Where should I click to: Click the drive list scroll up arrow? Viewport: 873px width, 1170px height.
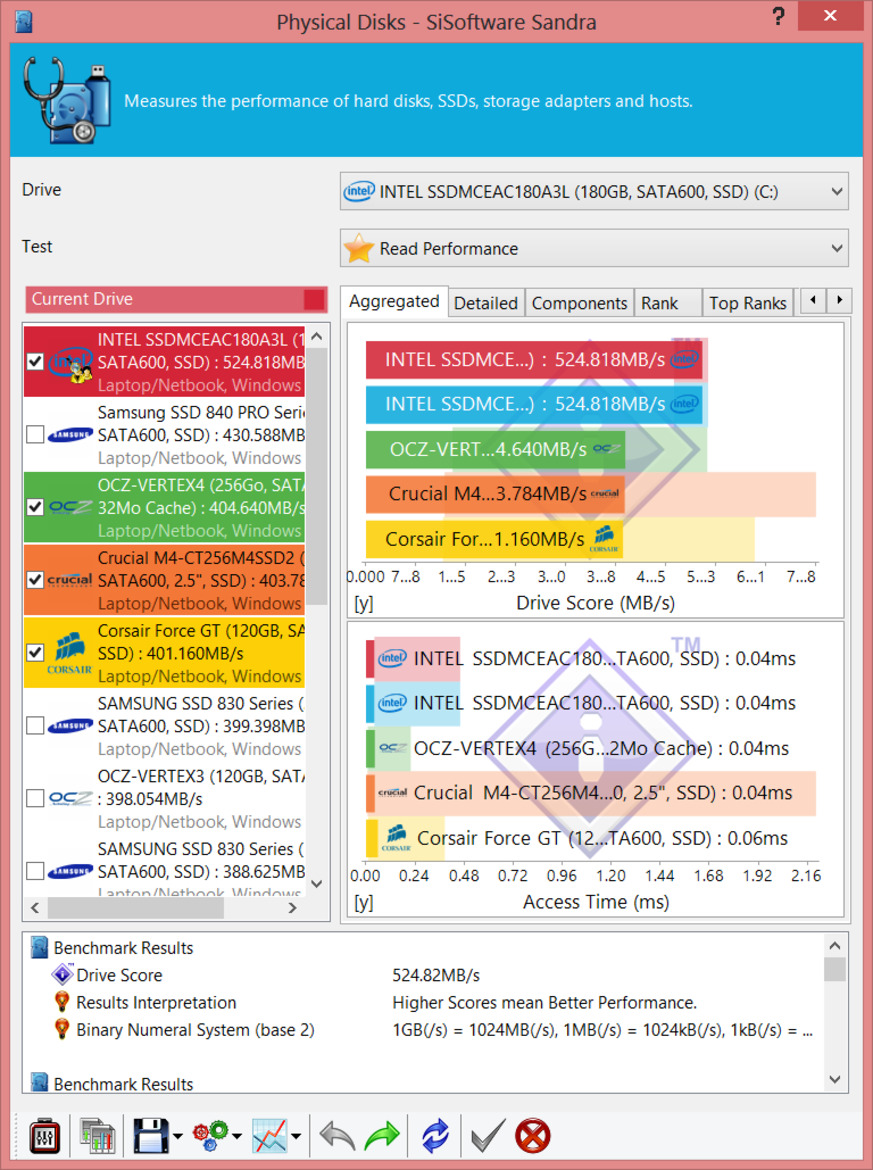(x=316, y=337)
